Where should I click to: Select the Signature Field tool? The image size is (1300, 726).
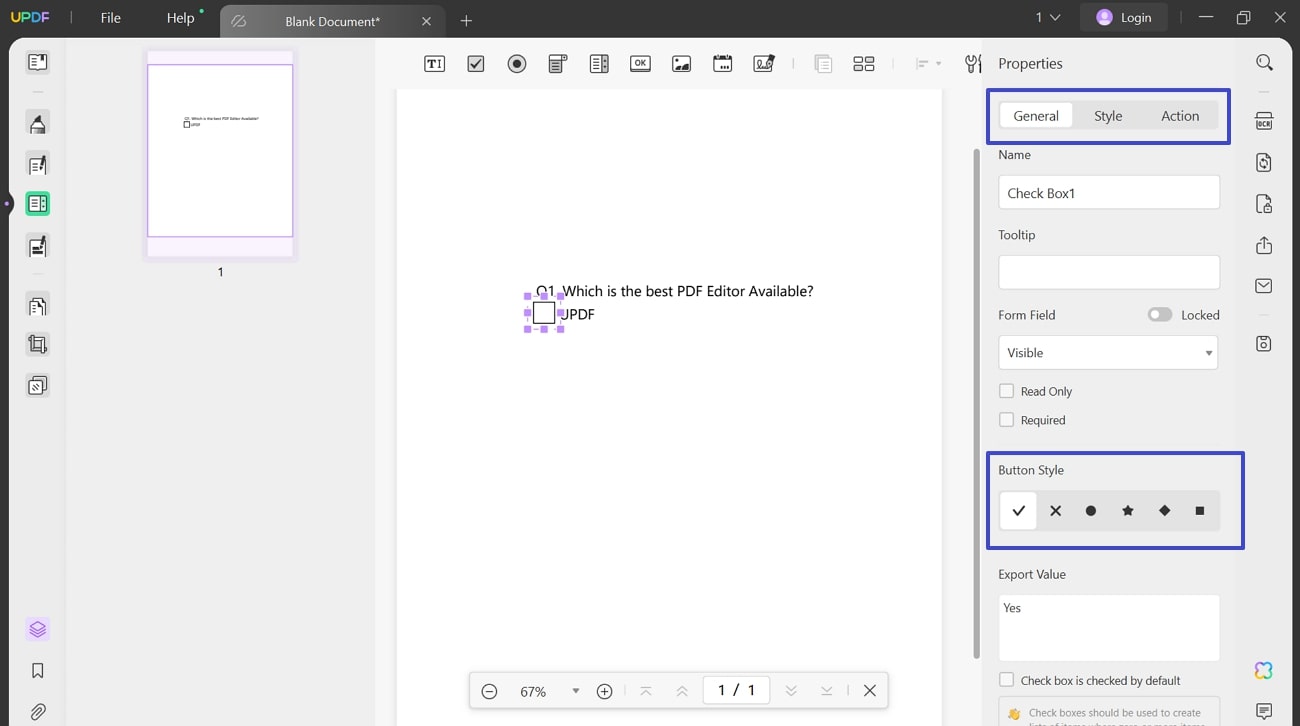pos(763,63)
